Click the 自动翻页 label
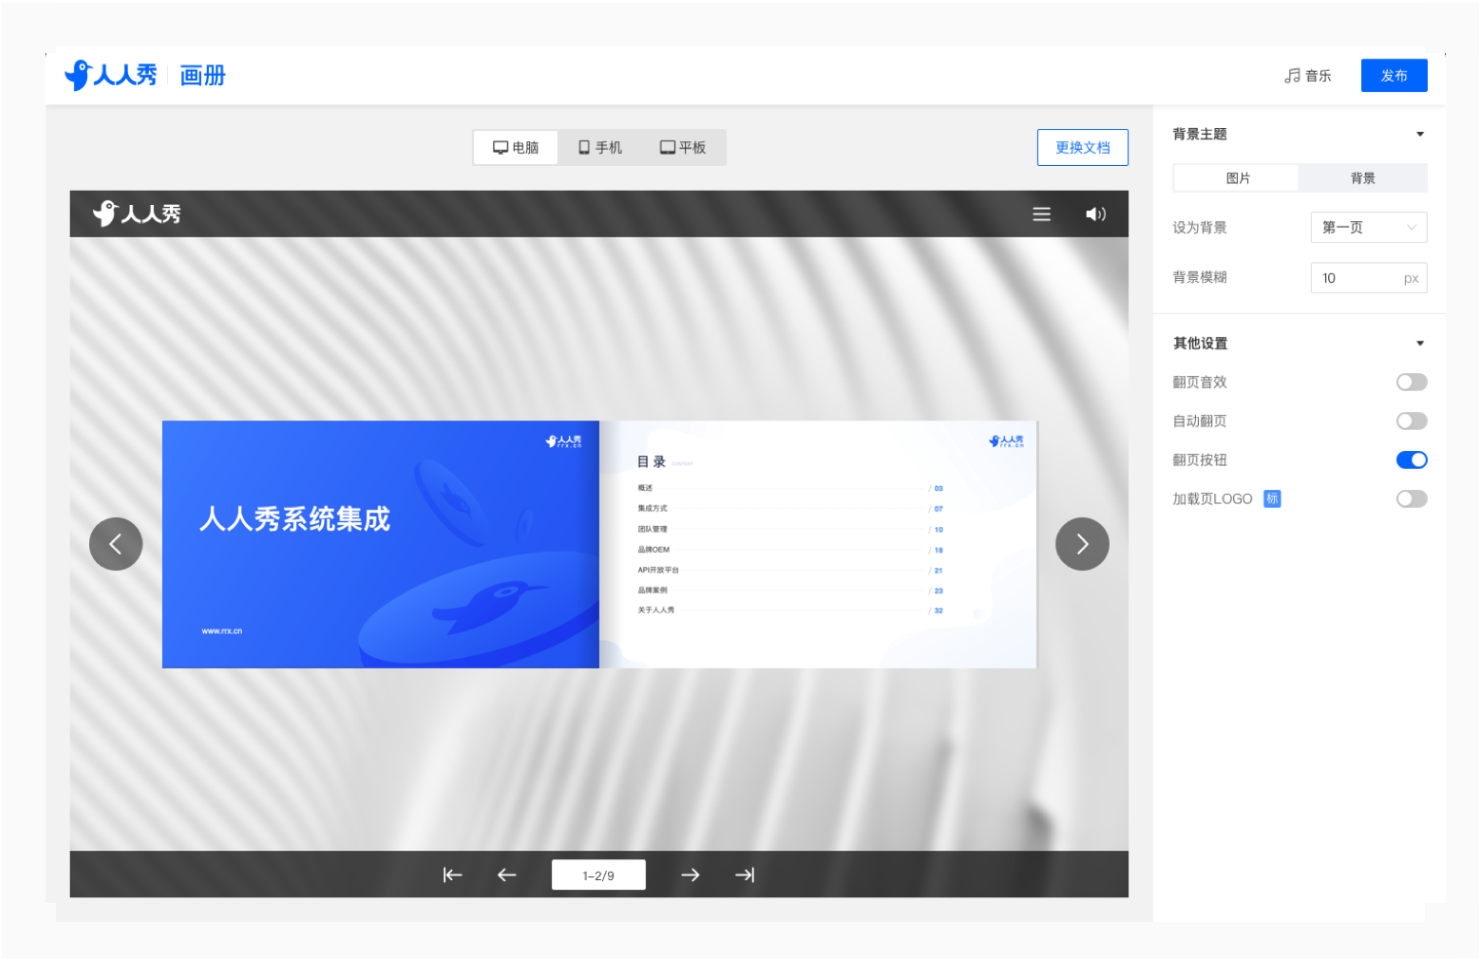The height and width of the screenshot is (961, 1480). click(x=1200, y=421)
